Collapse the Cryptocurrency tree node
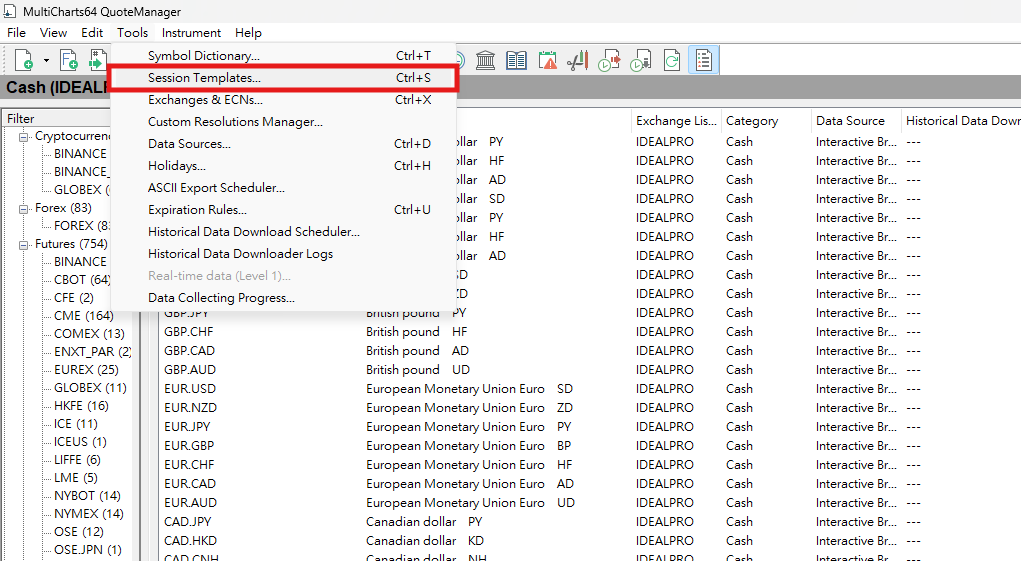Screen dimensions: 1021x561 point(24,136)
